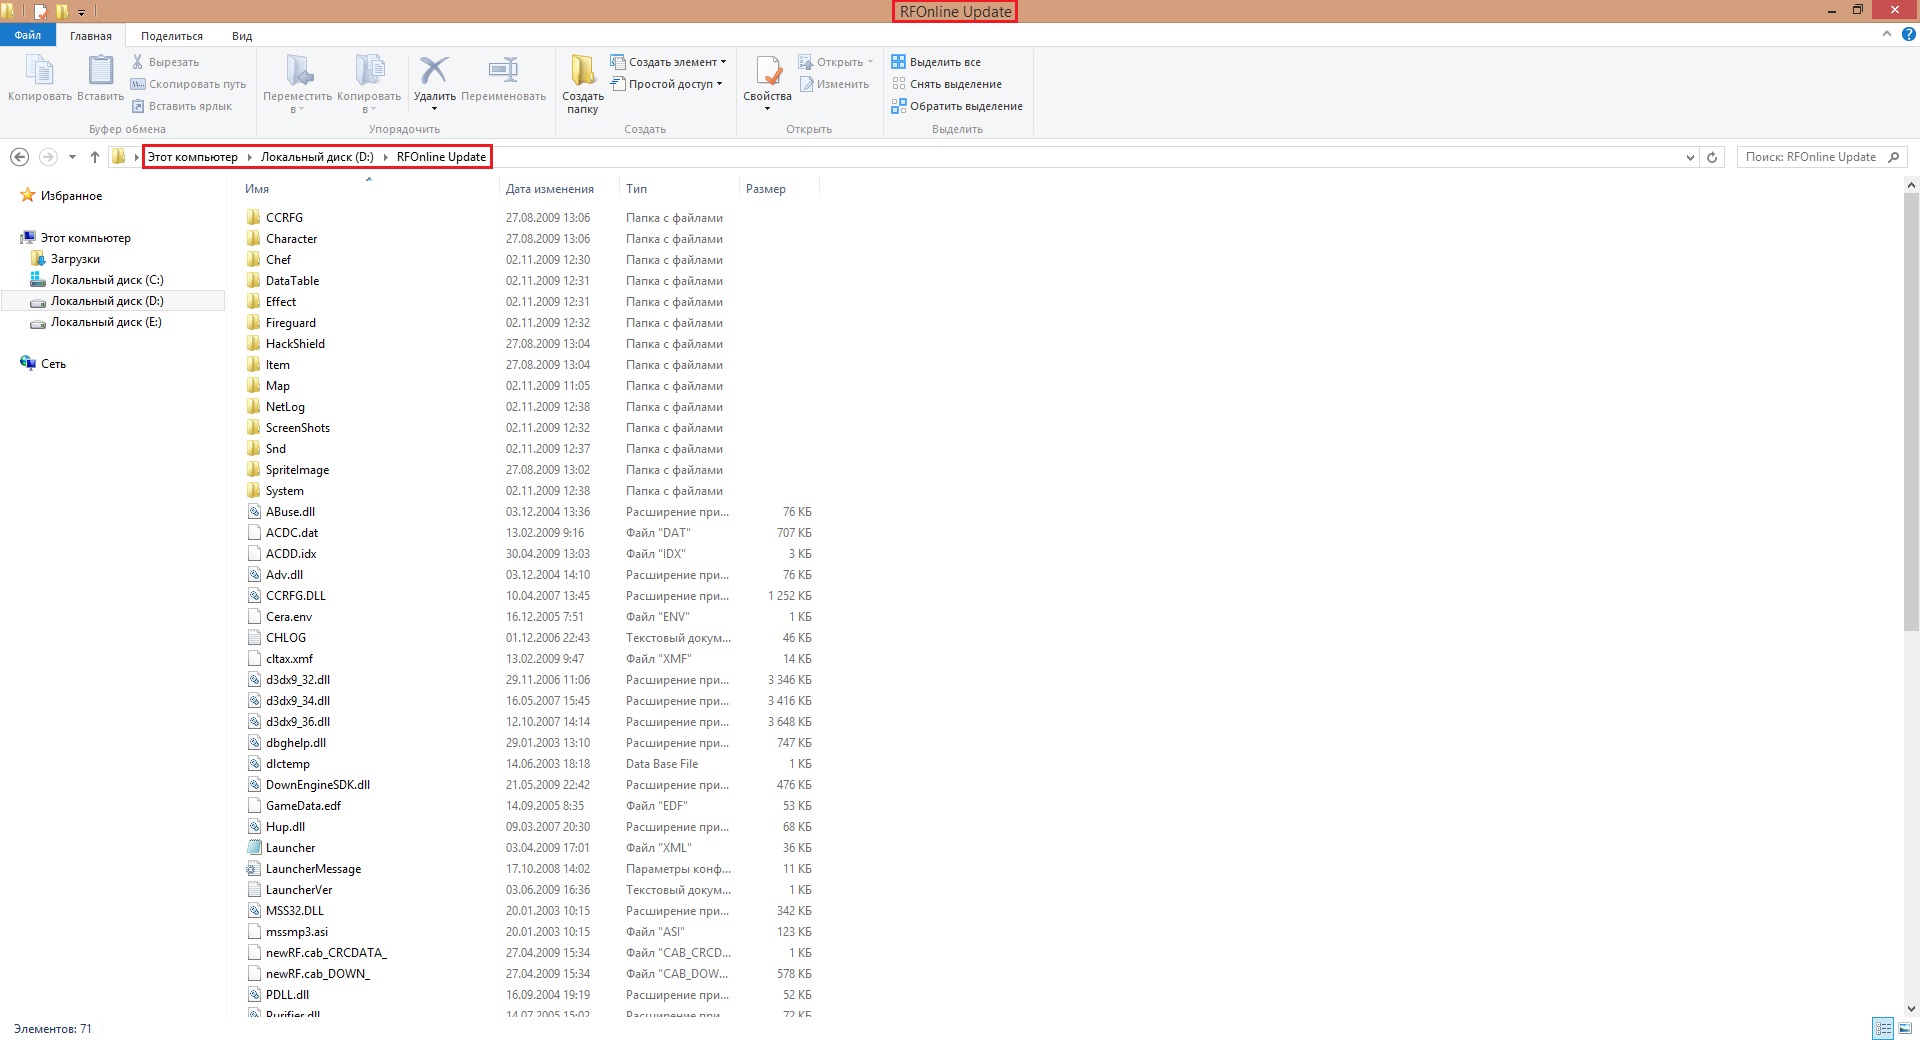Click Paste shortcut (Вставить ярлык)
The height and width of the screenshot is (1040, 1920).
click(182, 106)
